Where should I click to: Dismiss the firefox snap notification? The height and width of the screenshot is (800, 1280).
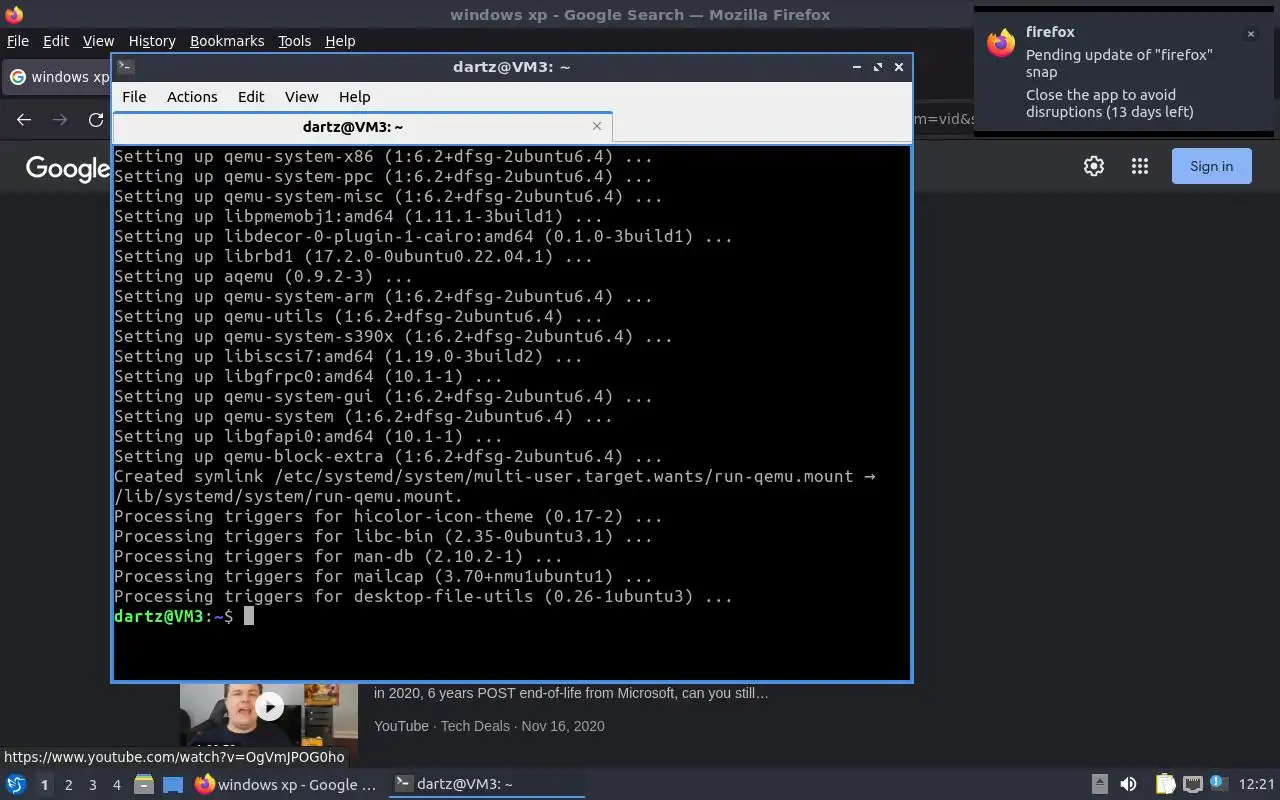pyautogui.click(x=1250, y=34)
